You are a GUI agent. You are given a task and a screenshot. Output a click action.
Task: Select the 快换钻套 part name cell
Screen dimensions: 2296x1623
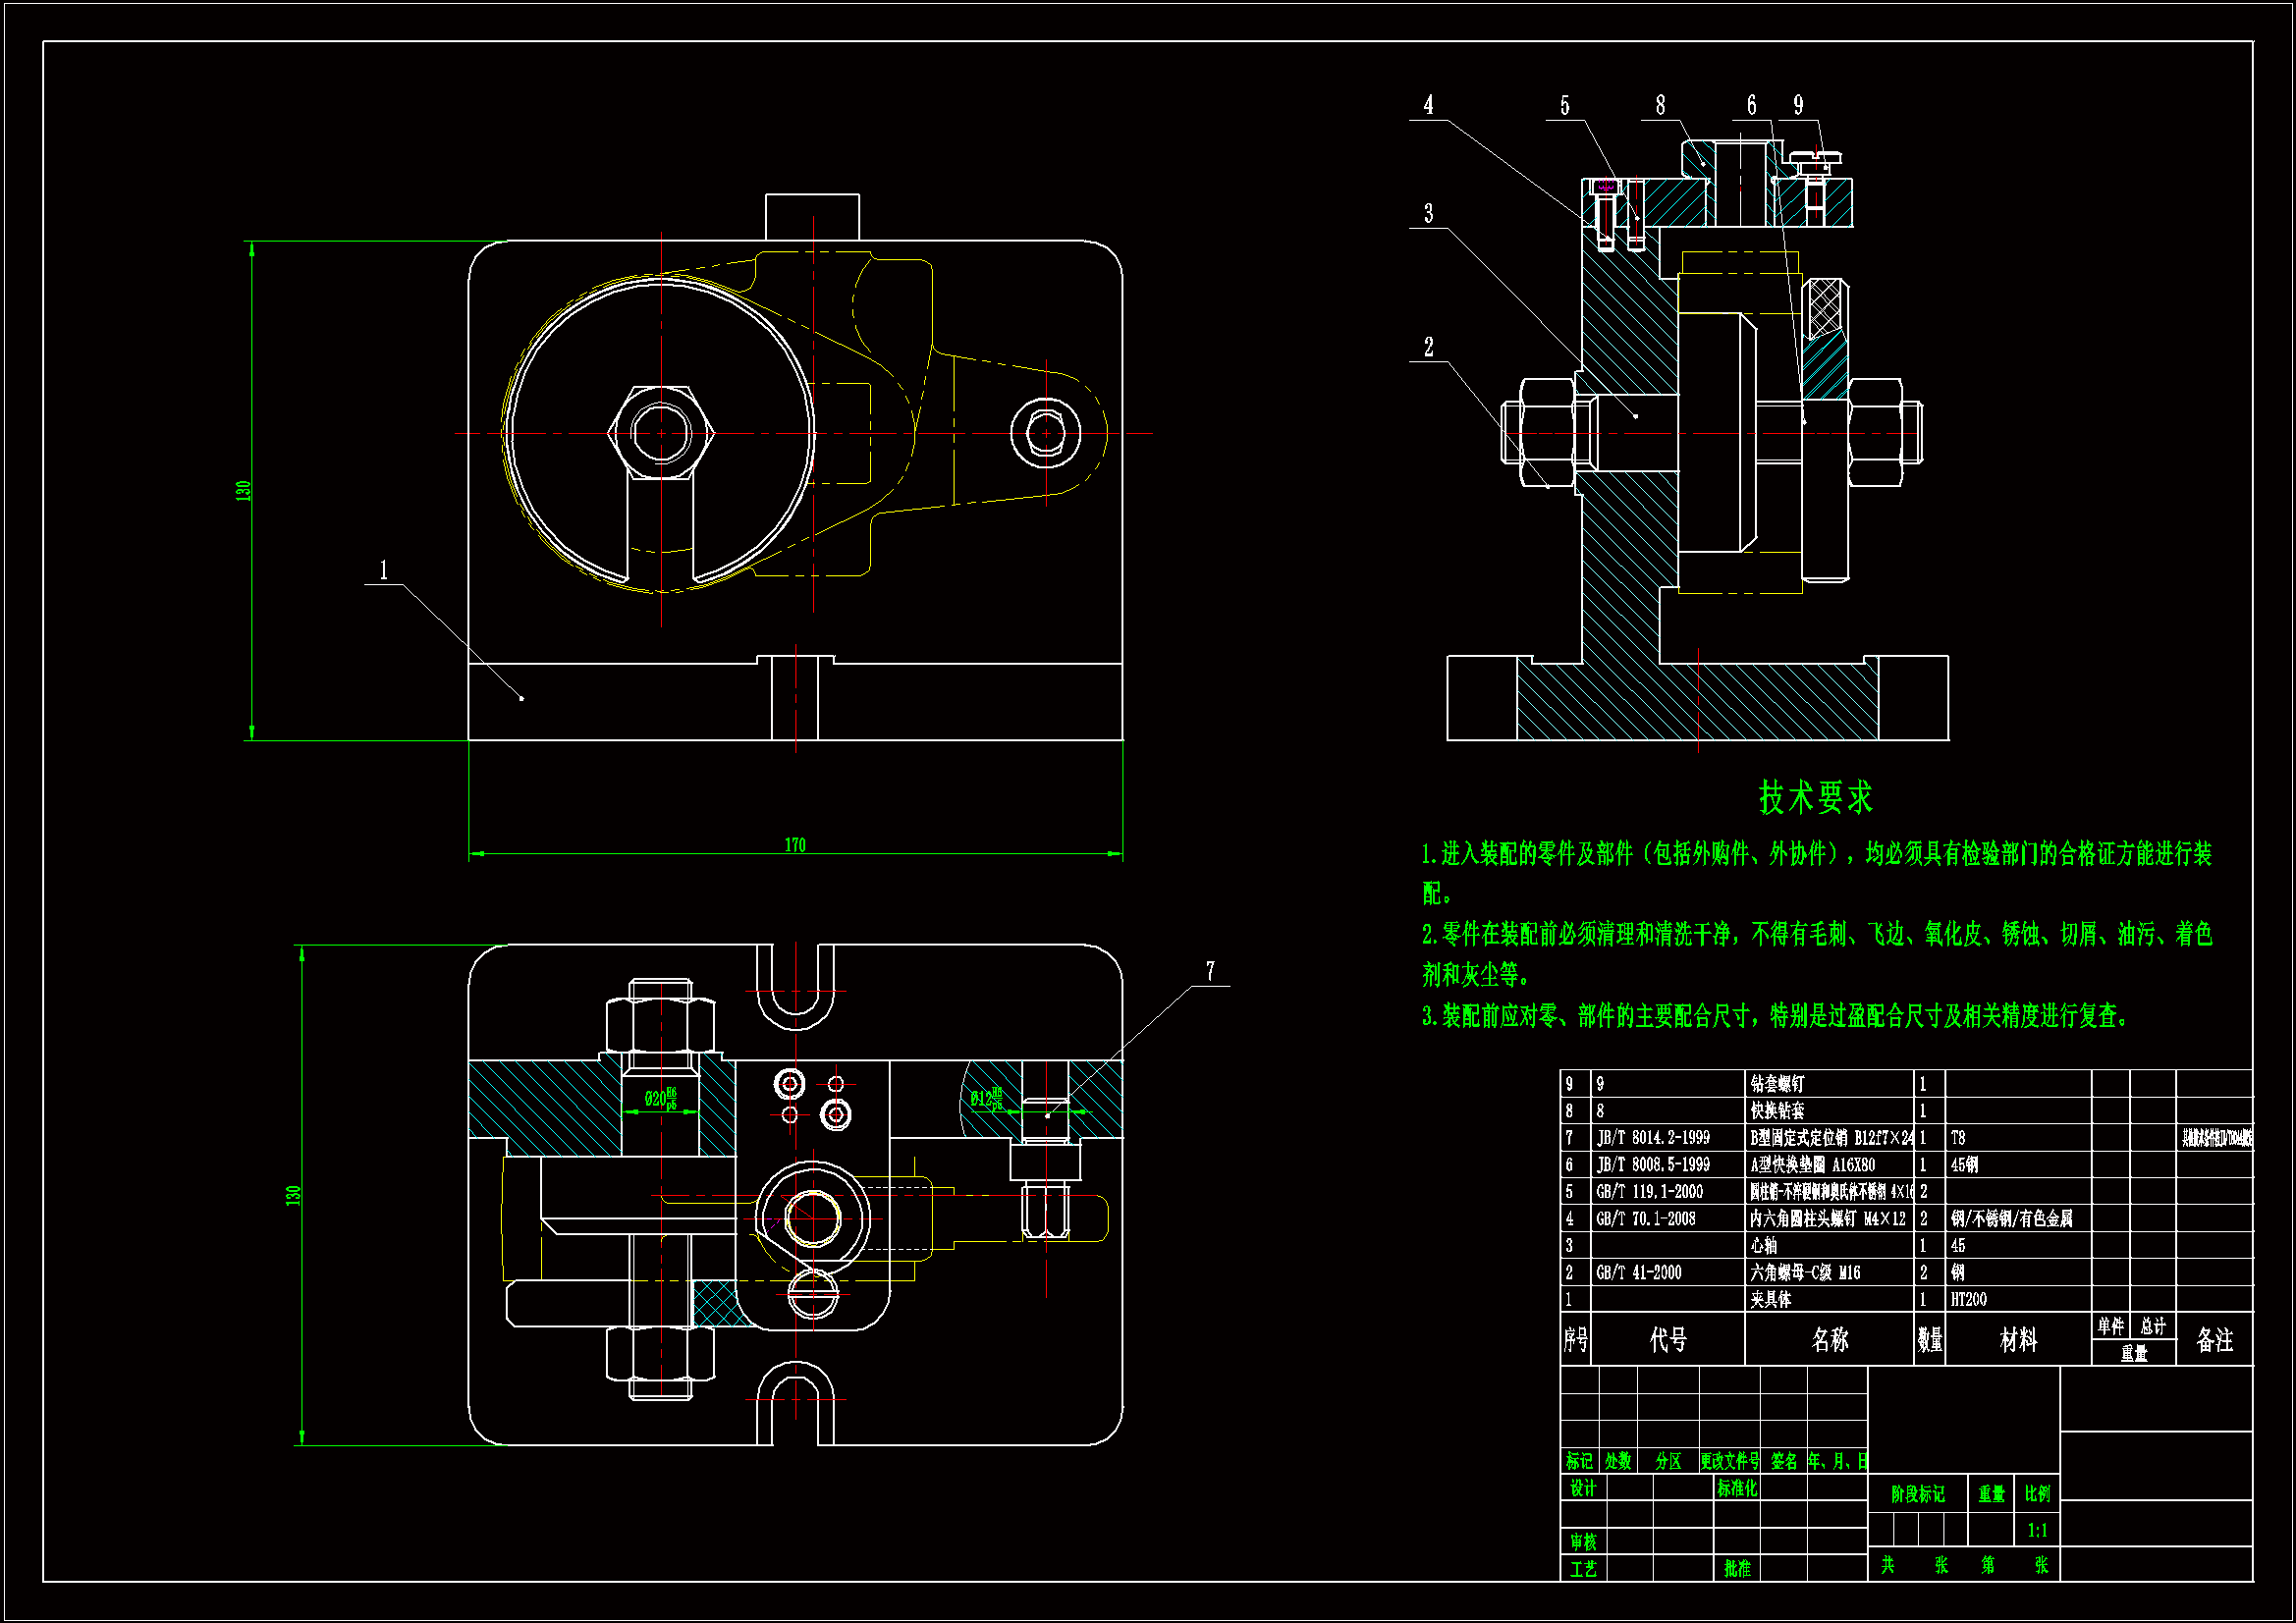1777,1110
